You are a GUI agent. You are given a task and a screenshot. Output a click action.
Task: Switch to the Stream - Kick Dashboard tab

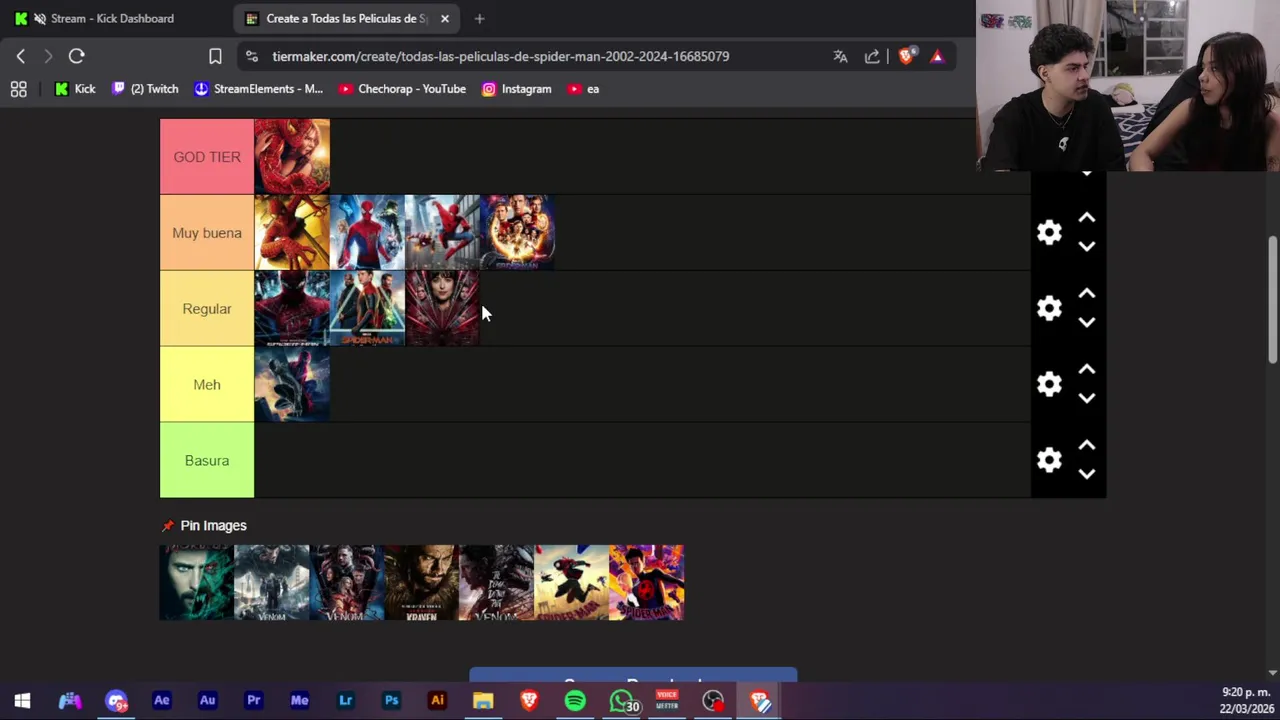(x=112, y=18)
